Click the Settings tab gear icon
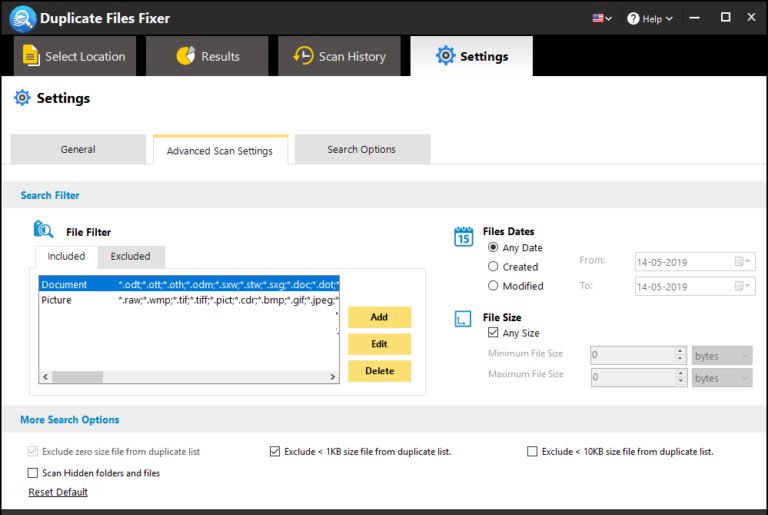 [x=445, y=55]
